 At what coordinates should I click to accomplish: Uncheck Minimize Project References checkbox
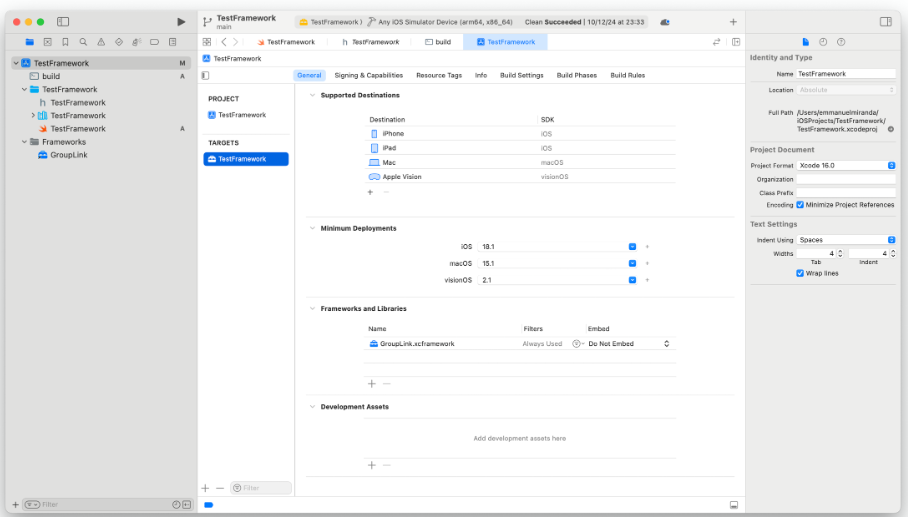pos(800,204)
